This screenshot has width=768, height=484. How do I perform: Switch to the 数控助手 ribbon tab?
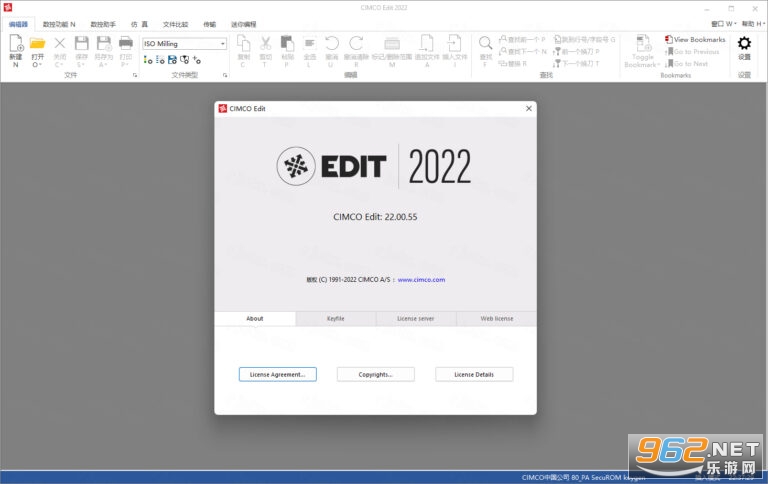(x=103, y=24)
